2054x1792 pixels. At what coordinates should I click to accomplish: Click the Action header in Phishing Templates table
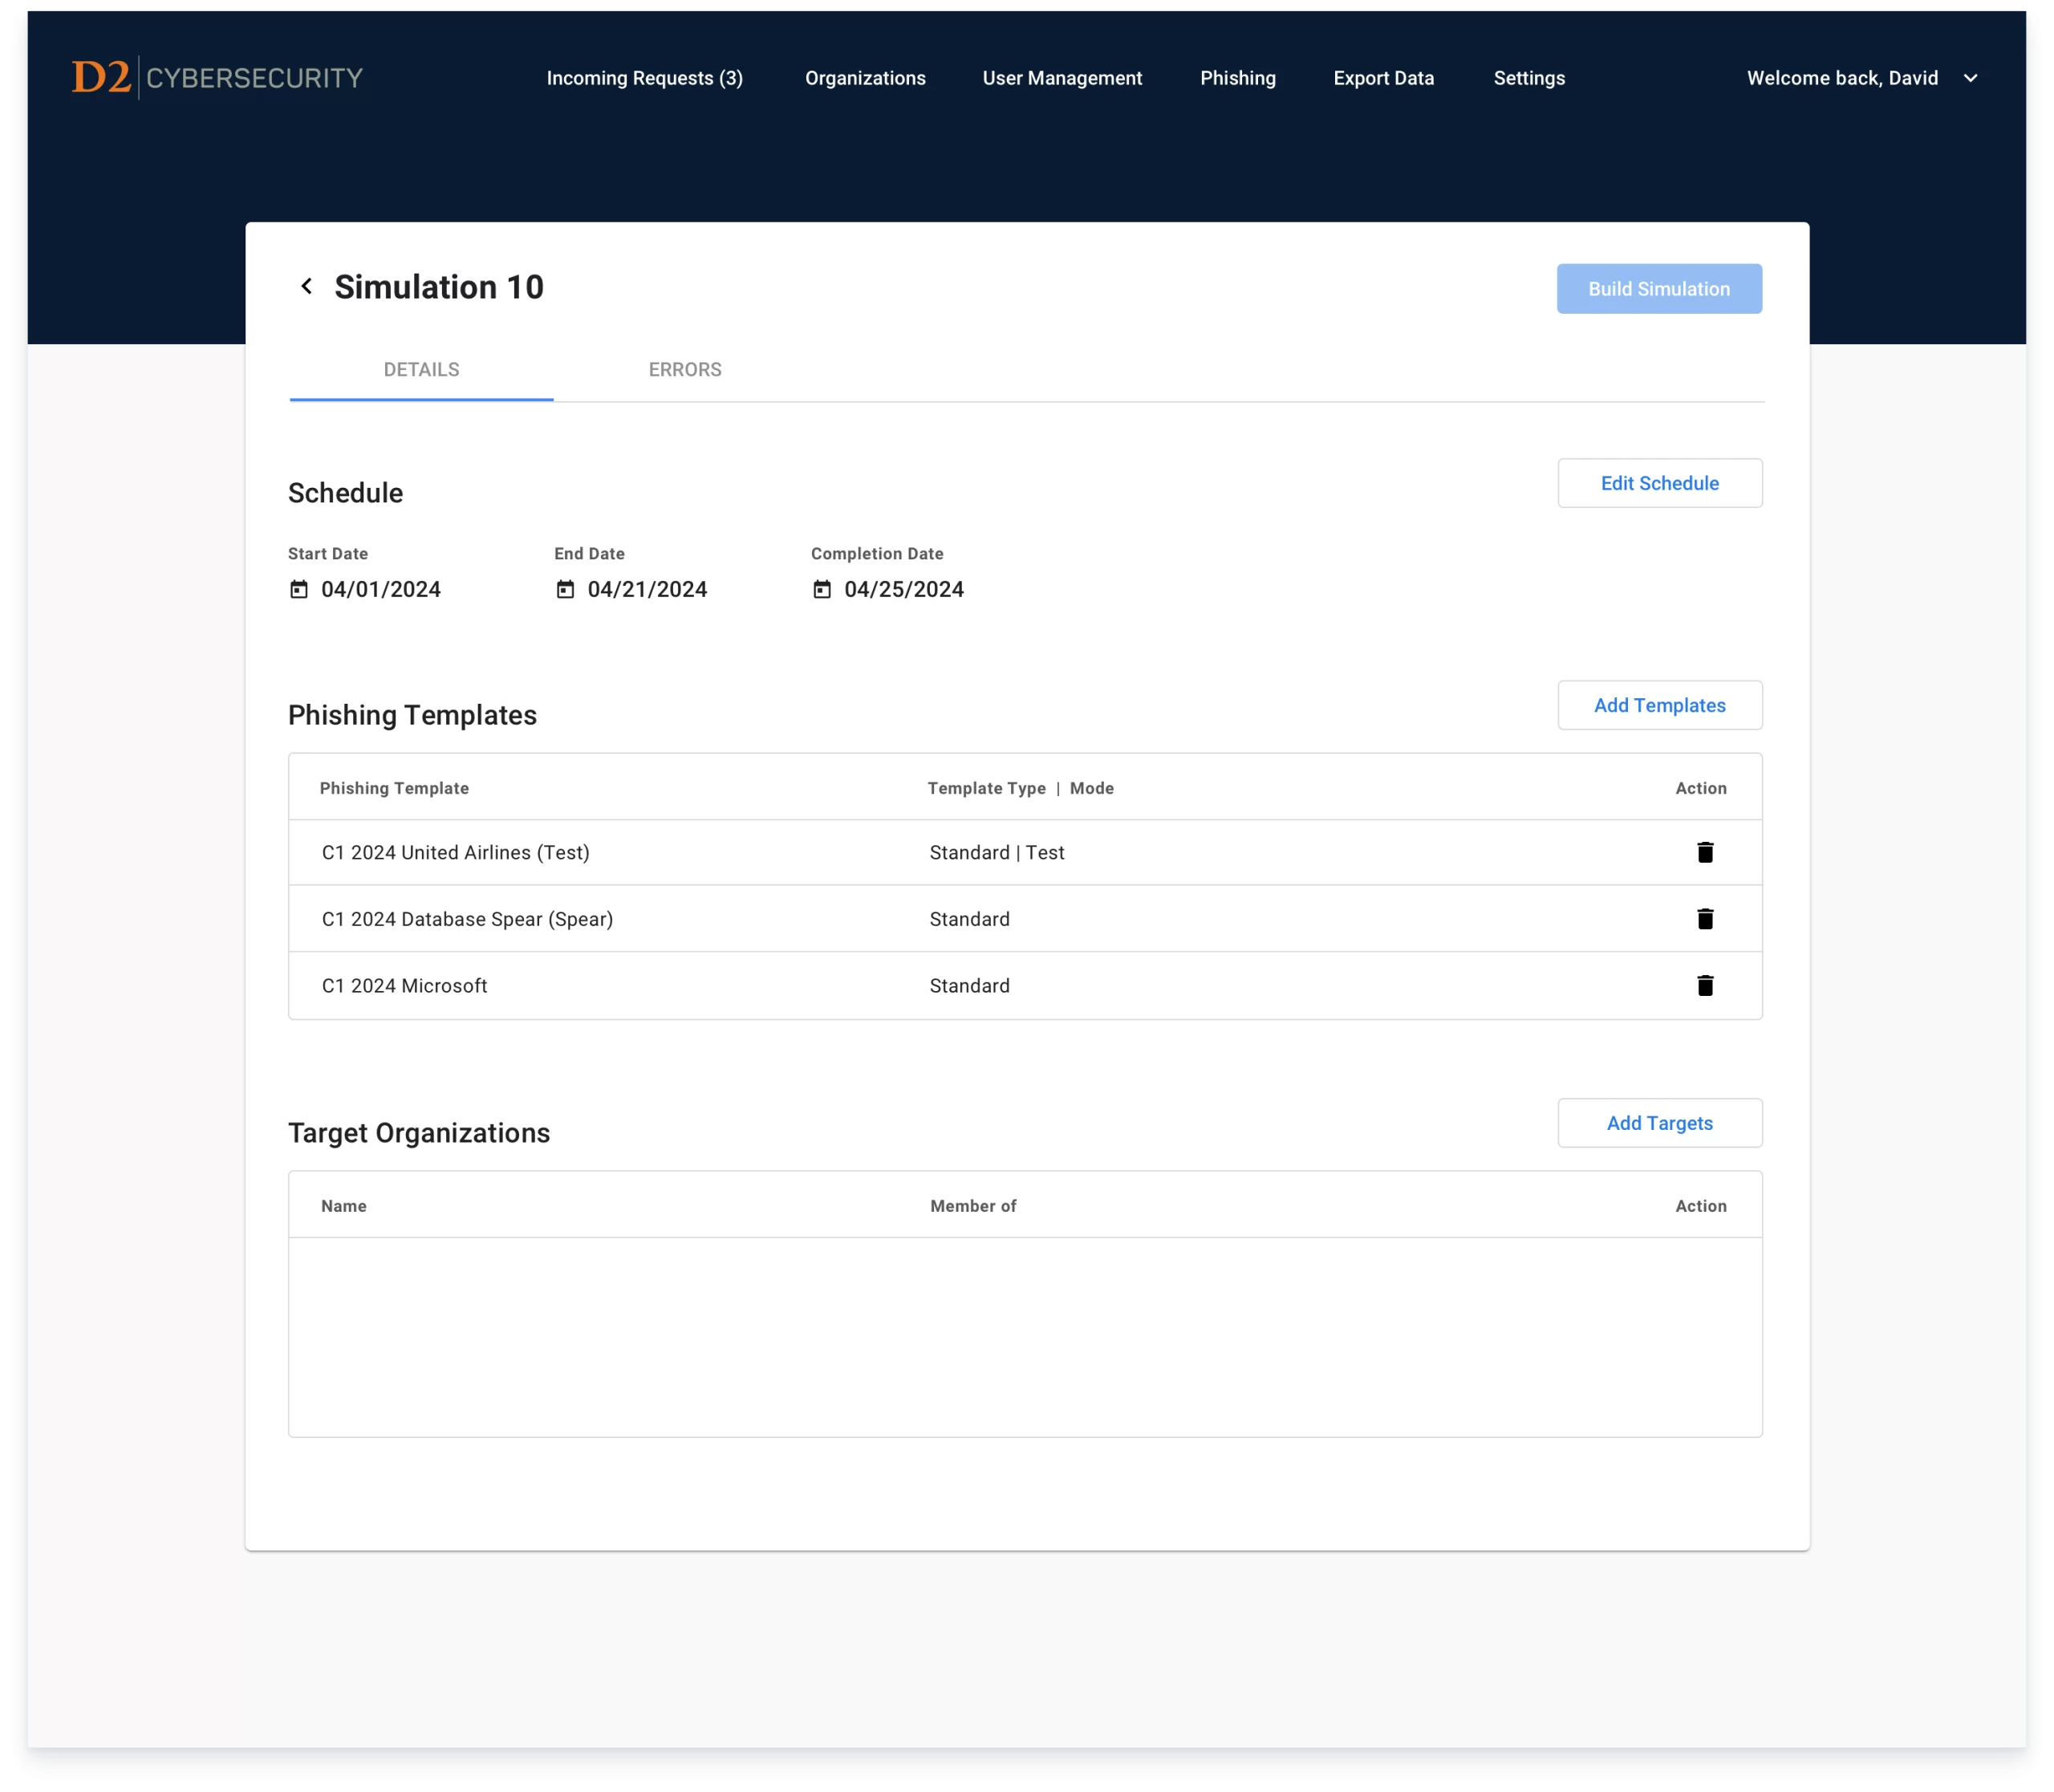(x=1701, y=788)
